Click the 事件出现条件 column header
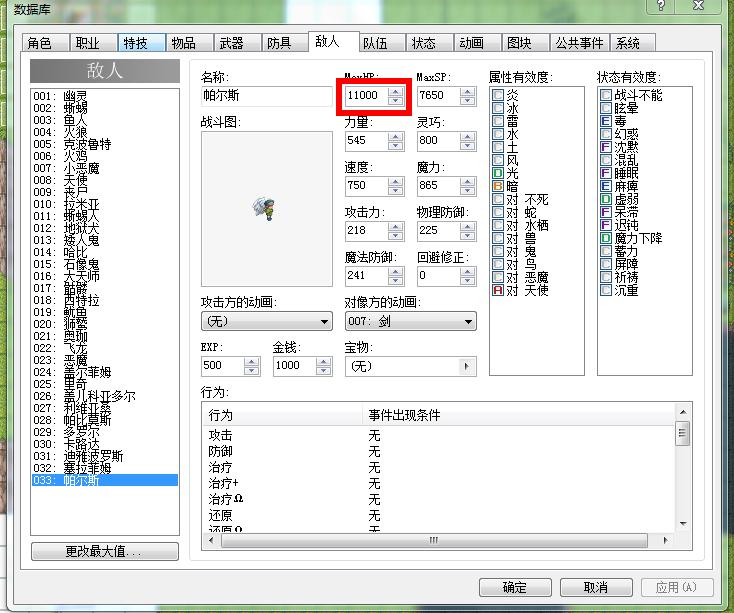Screen dimensions: 734x613 tap(518, 415)
